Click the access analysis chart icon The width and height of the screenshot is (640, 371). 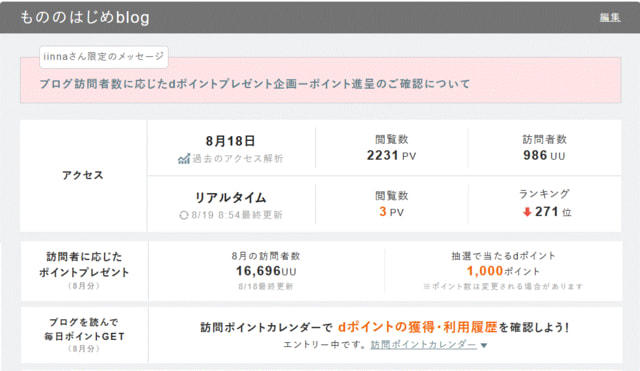click(x=184, y=158)
